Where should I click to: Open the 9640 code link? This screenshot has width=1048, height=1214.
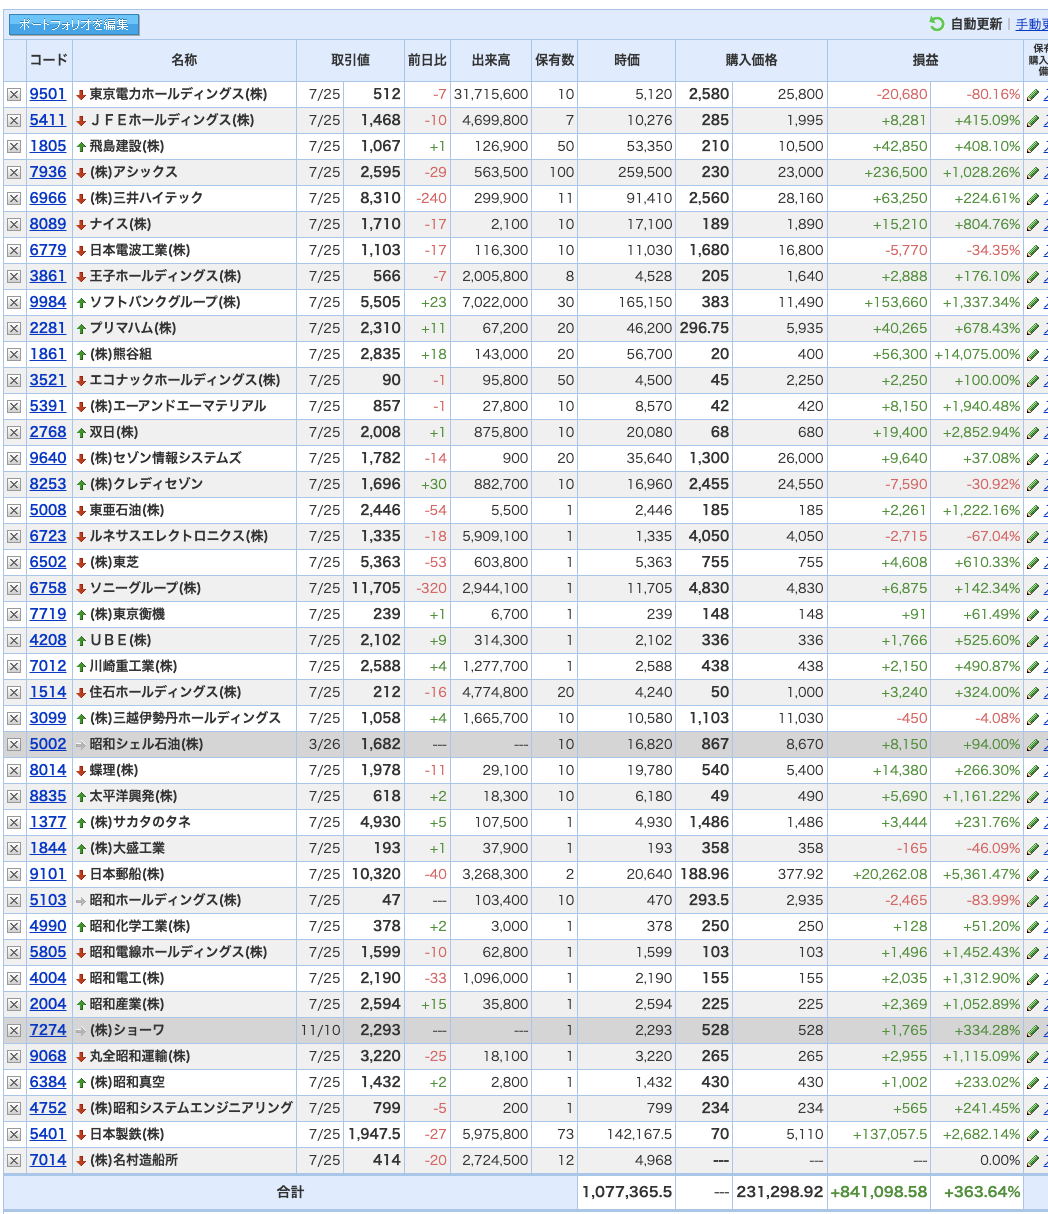pos(48,458)
